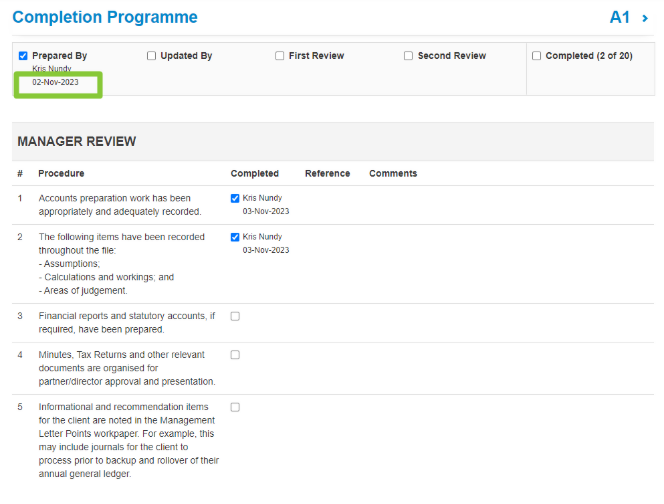
Task: Tick completed checkbox for procedure 5
Action: (x=235, y=407)
